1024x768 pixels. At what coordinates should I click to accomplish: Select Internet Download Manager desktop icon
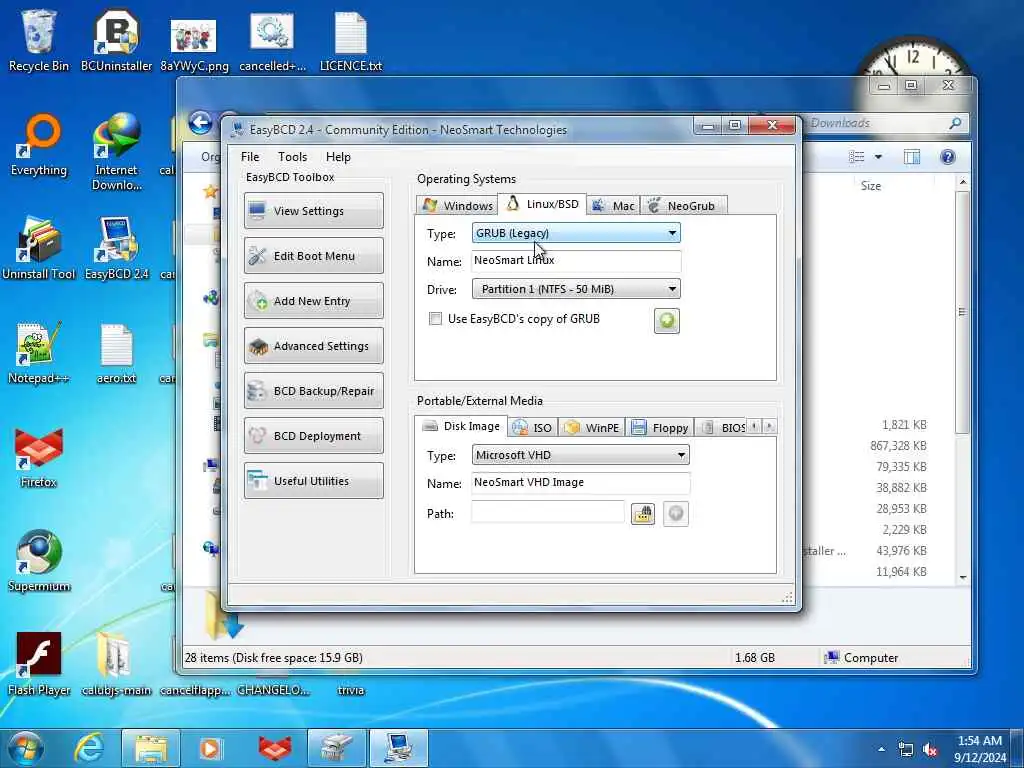coord(116,152)
